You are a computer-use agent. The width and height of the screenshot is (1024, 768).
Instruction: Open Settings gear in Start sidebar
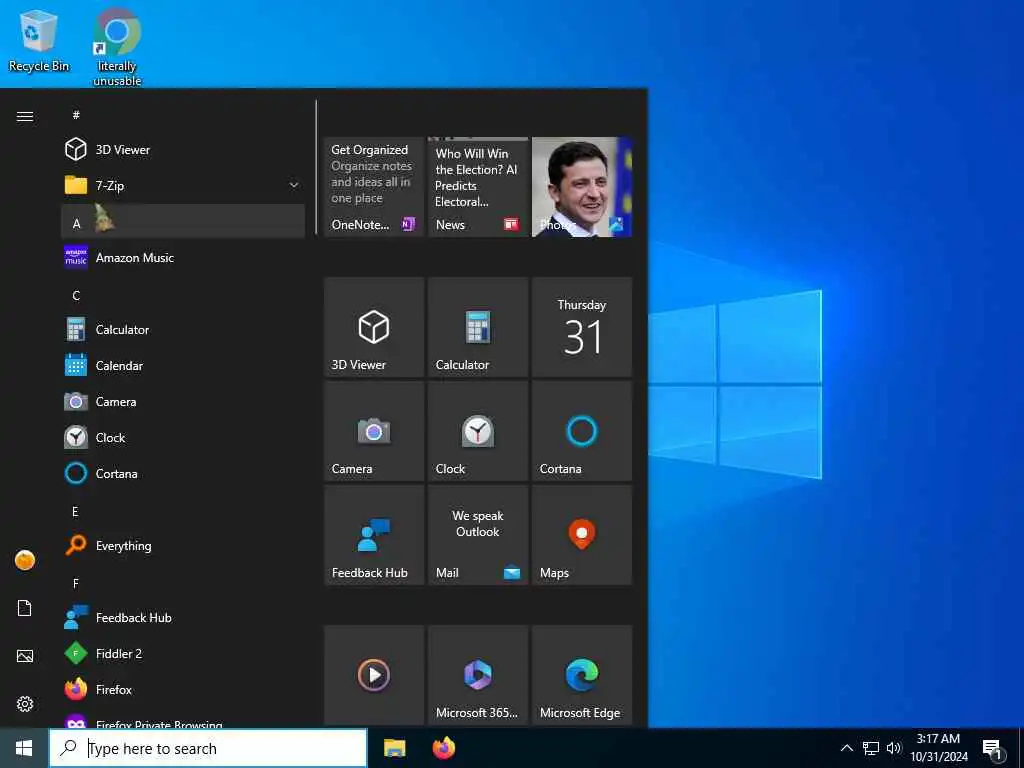[x=25, y=704]
